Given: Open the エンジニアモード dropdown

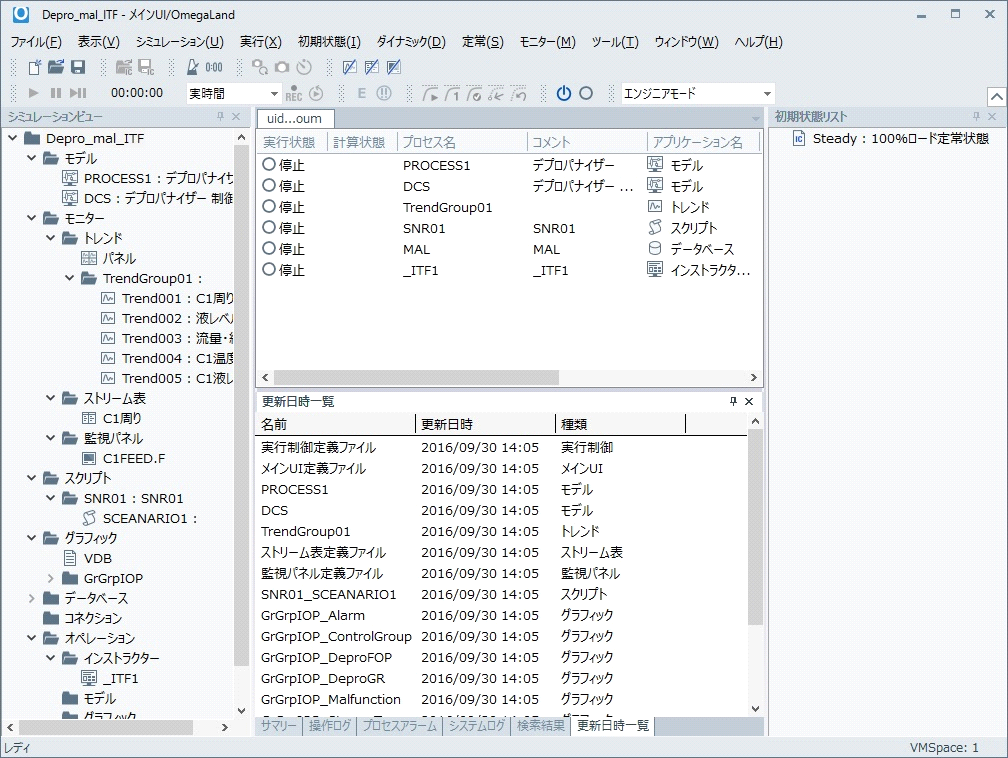Looking at the screenshot, I should (767, 92).
